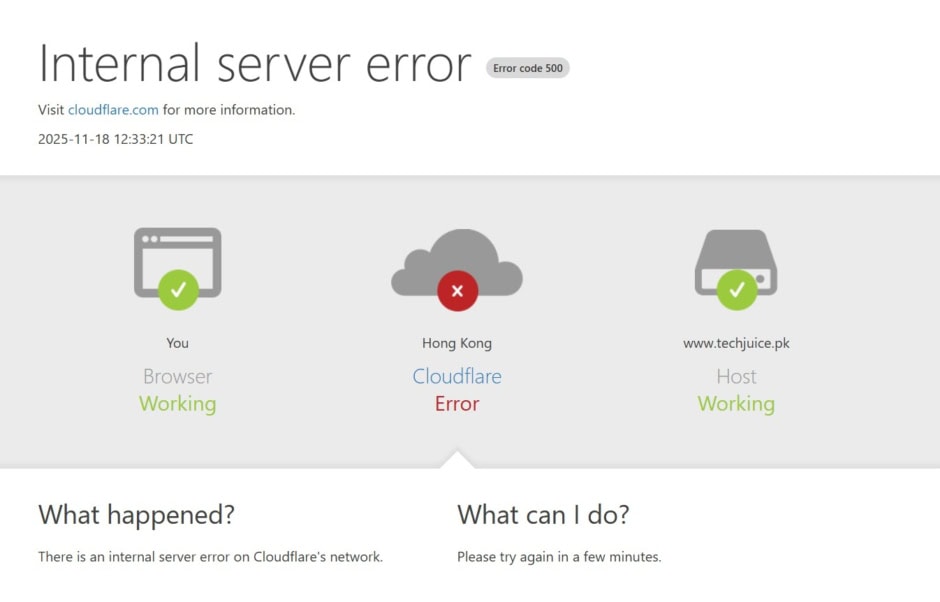Select the green checkmark on the host icon

click(x=737, y=290)
